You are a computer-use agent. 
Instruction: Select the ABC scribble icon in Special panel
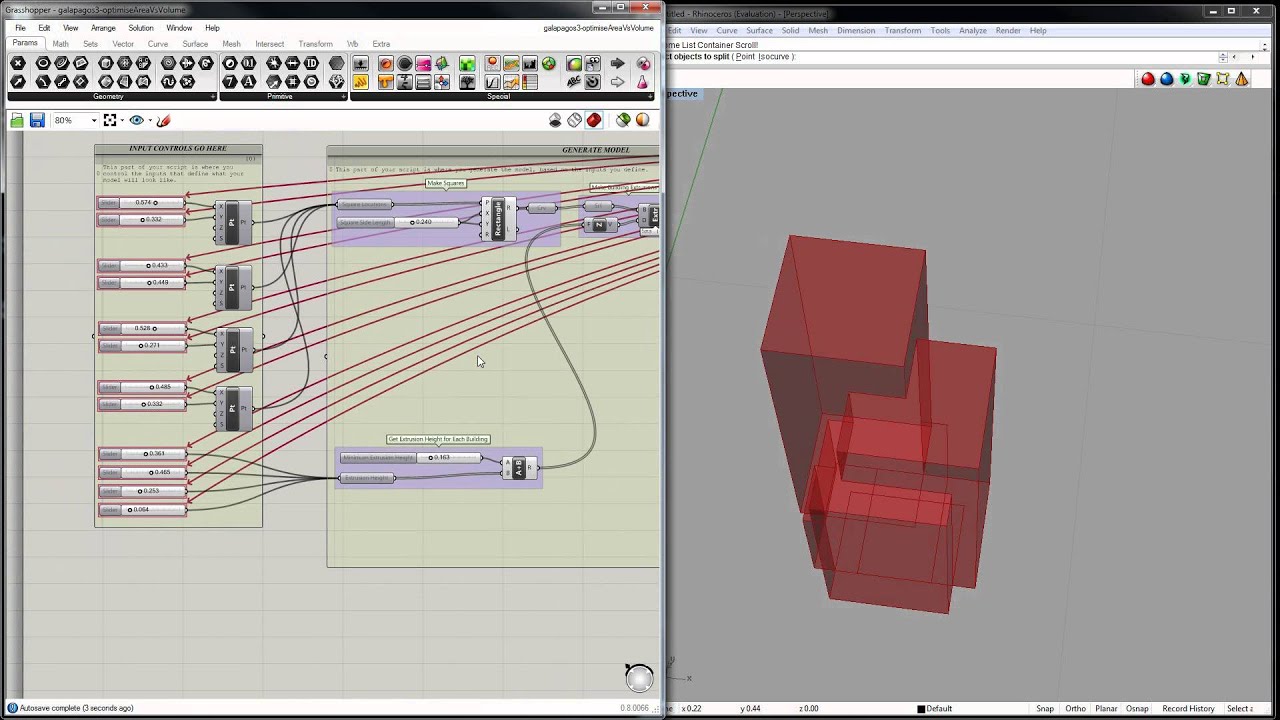coord(574,82)
